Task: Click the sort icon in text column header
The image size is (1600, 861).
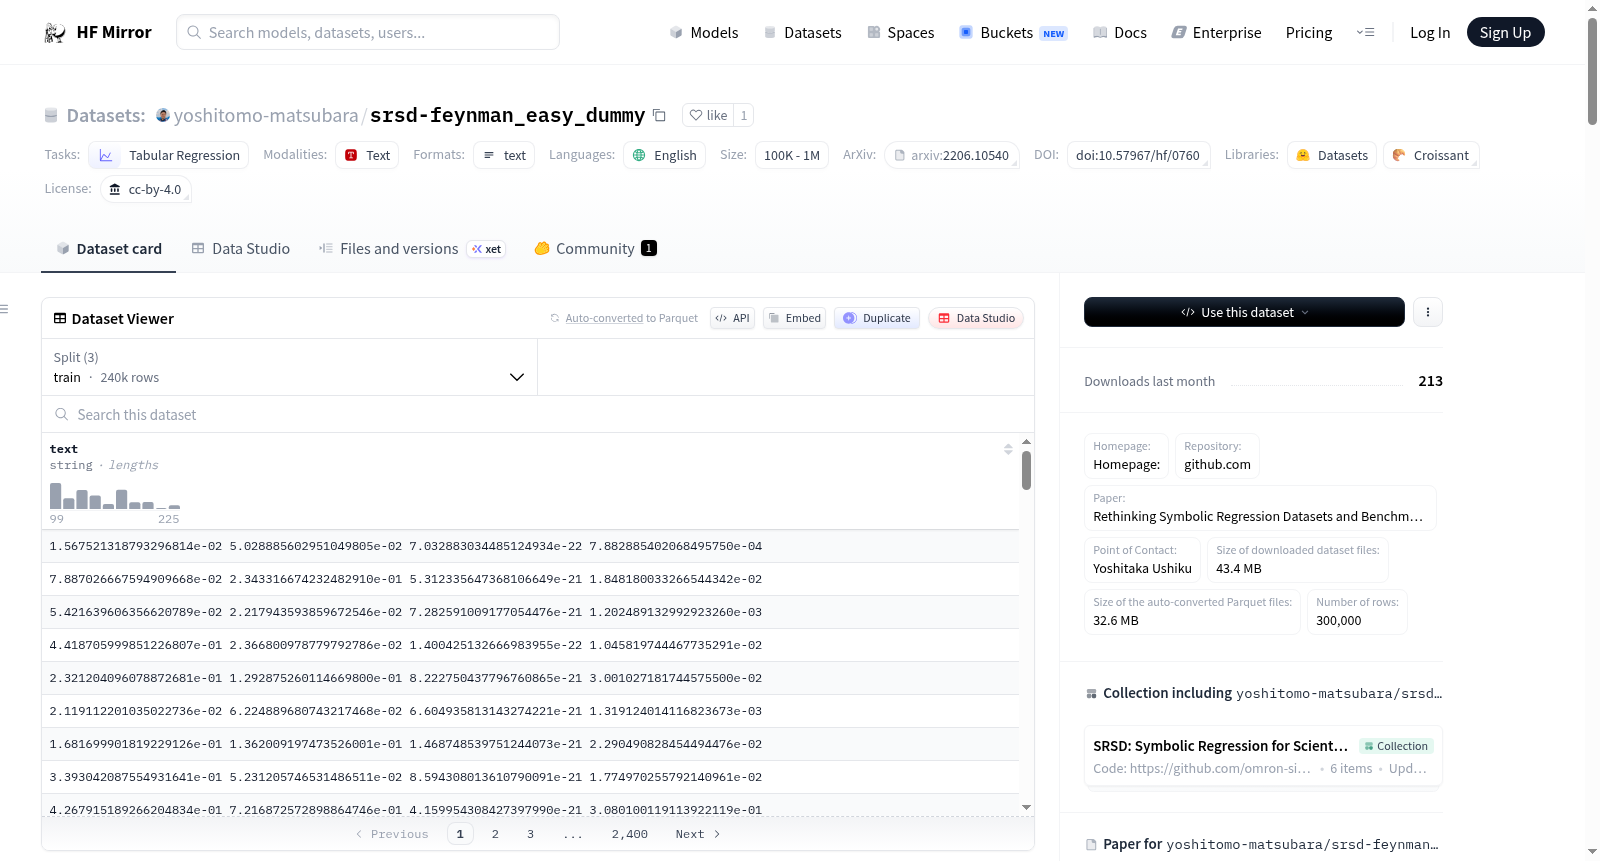Action: pyautogui.click(x=1008, y=449)
